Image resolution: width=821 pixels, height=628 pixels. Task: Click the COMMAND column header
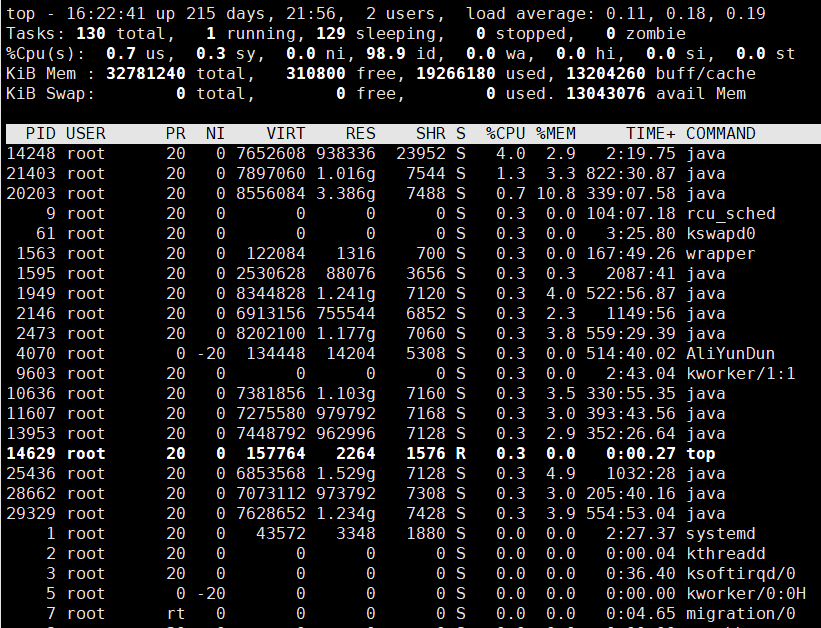720,134
